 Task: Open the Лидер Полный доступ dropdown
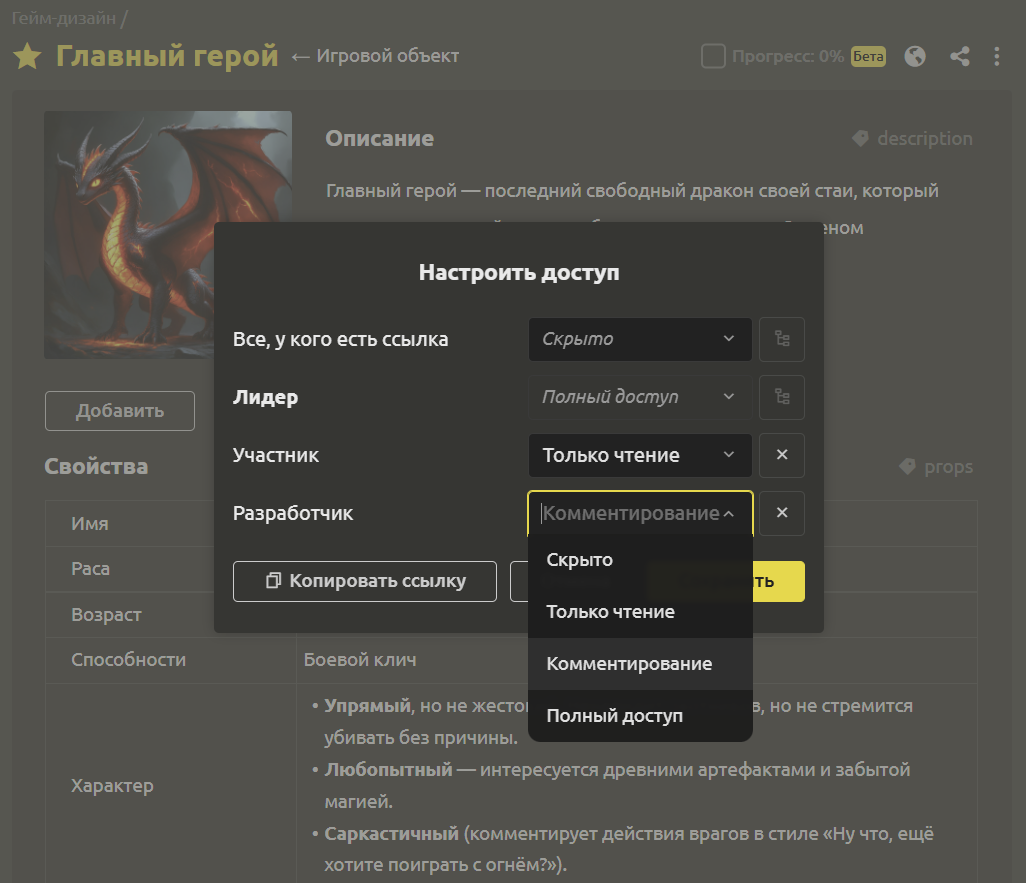tap(640, 397)
